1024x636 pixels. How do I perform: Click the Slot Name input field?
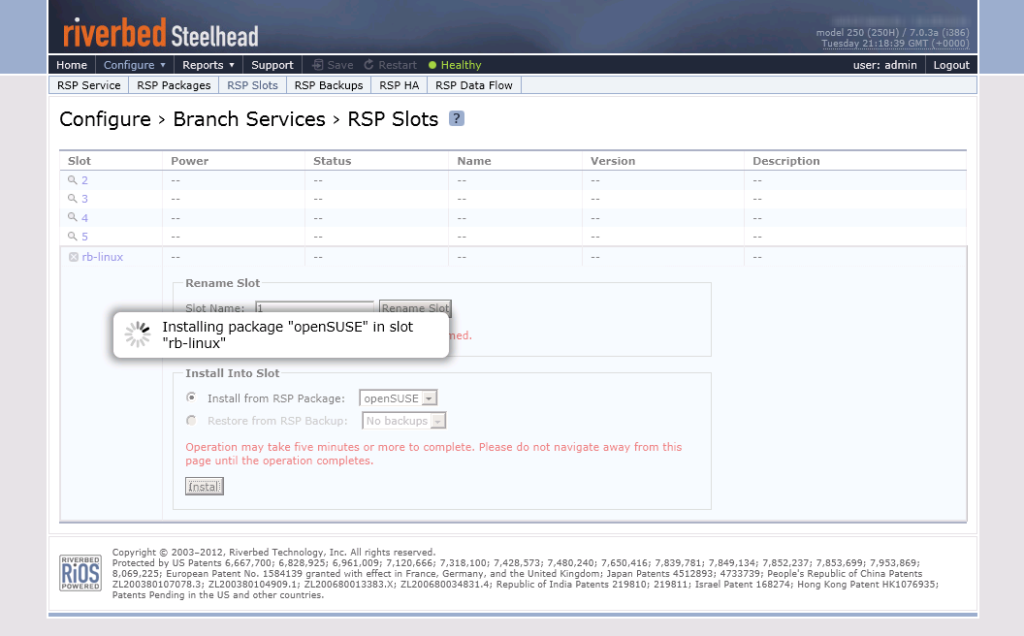pos(314,308)
